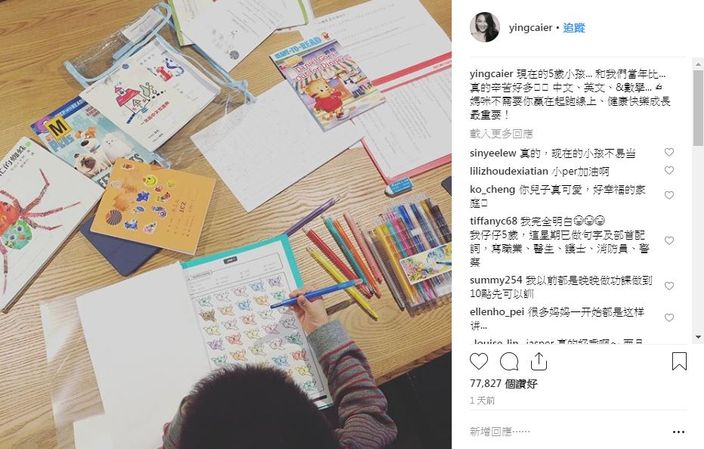Open tiffanyc68 commenter profile
Screen dimensions: 704x449
pos(493,221)
